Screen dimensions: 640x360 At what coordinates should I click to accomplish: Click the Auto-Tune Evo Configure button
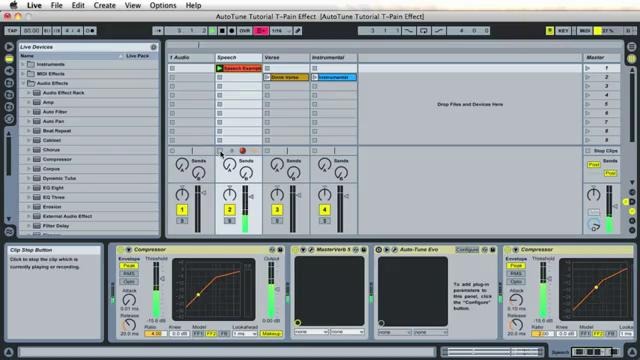point(467,250)
